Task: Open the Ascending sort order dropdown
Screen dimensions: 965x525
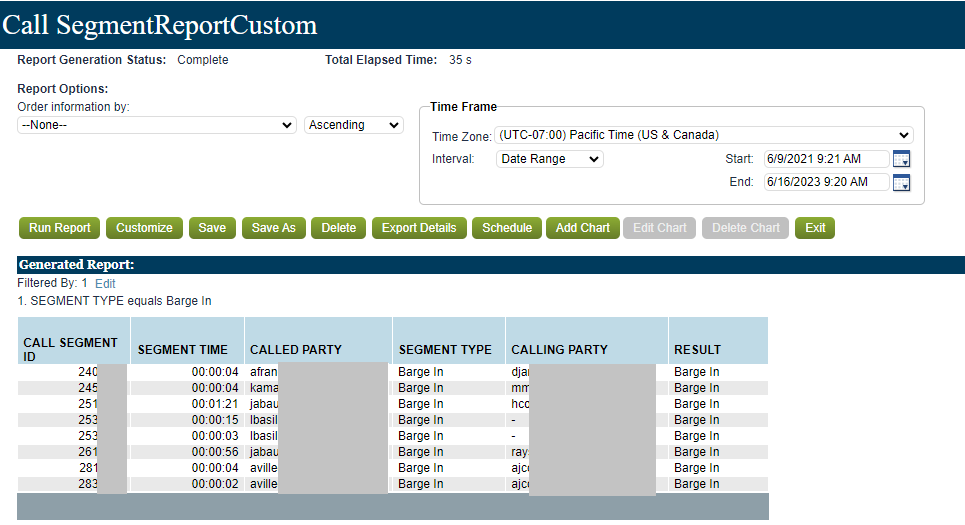Action: 354,125
